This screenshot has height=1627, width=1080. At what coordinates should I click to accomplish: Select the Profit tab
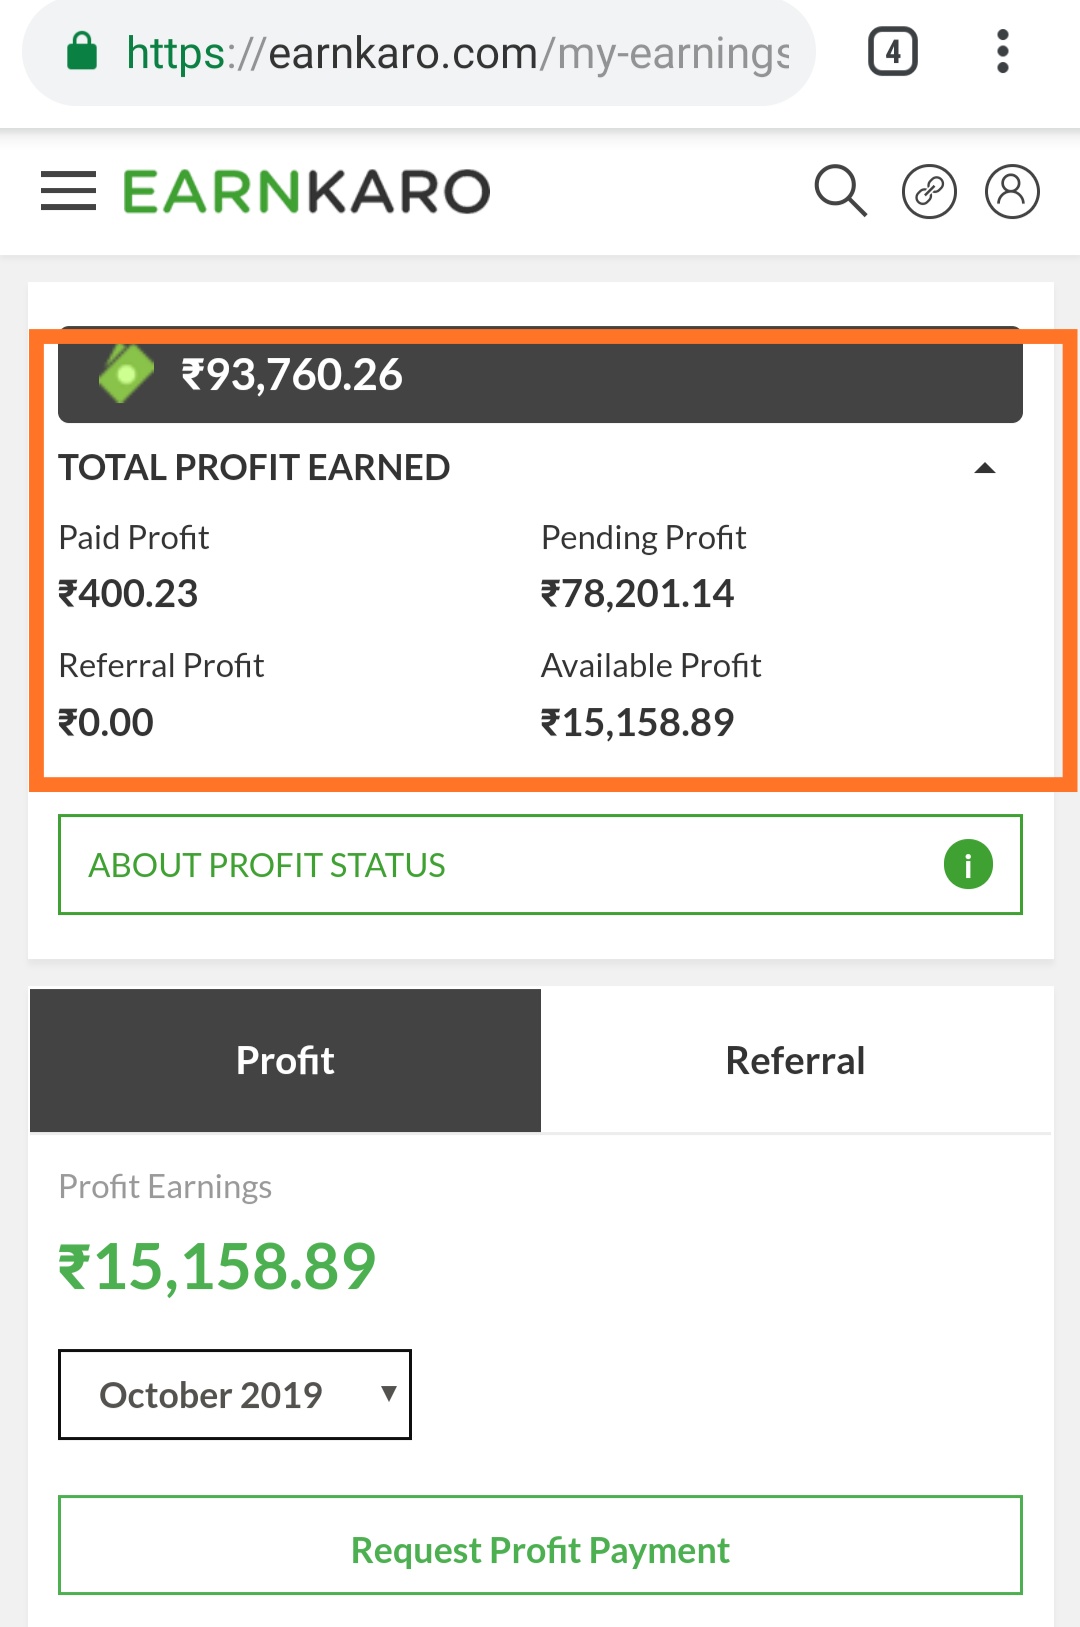(285, 1060)
